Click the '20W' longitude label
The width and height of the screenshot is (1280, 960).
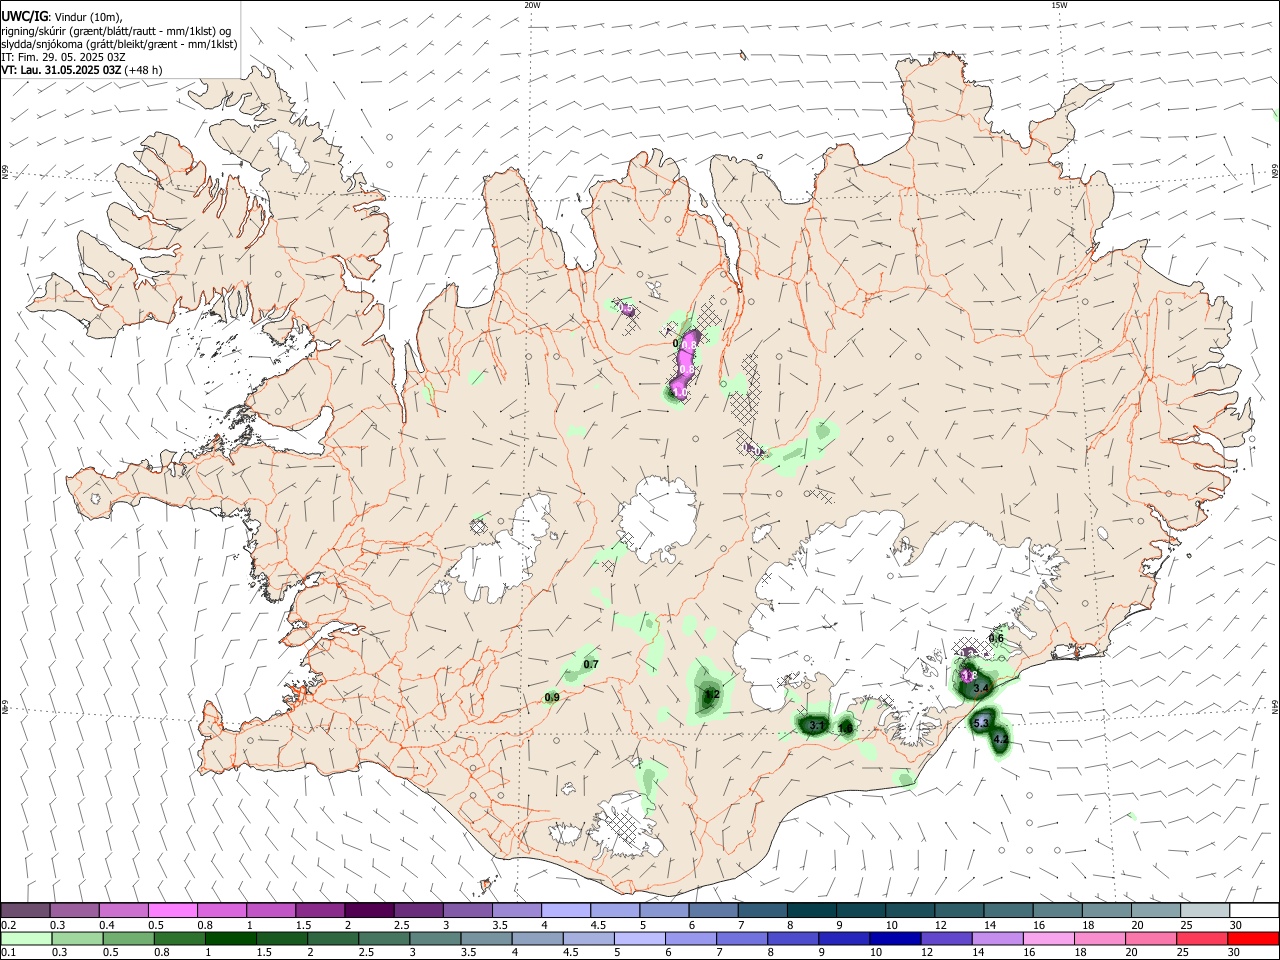tap(532, 5)
